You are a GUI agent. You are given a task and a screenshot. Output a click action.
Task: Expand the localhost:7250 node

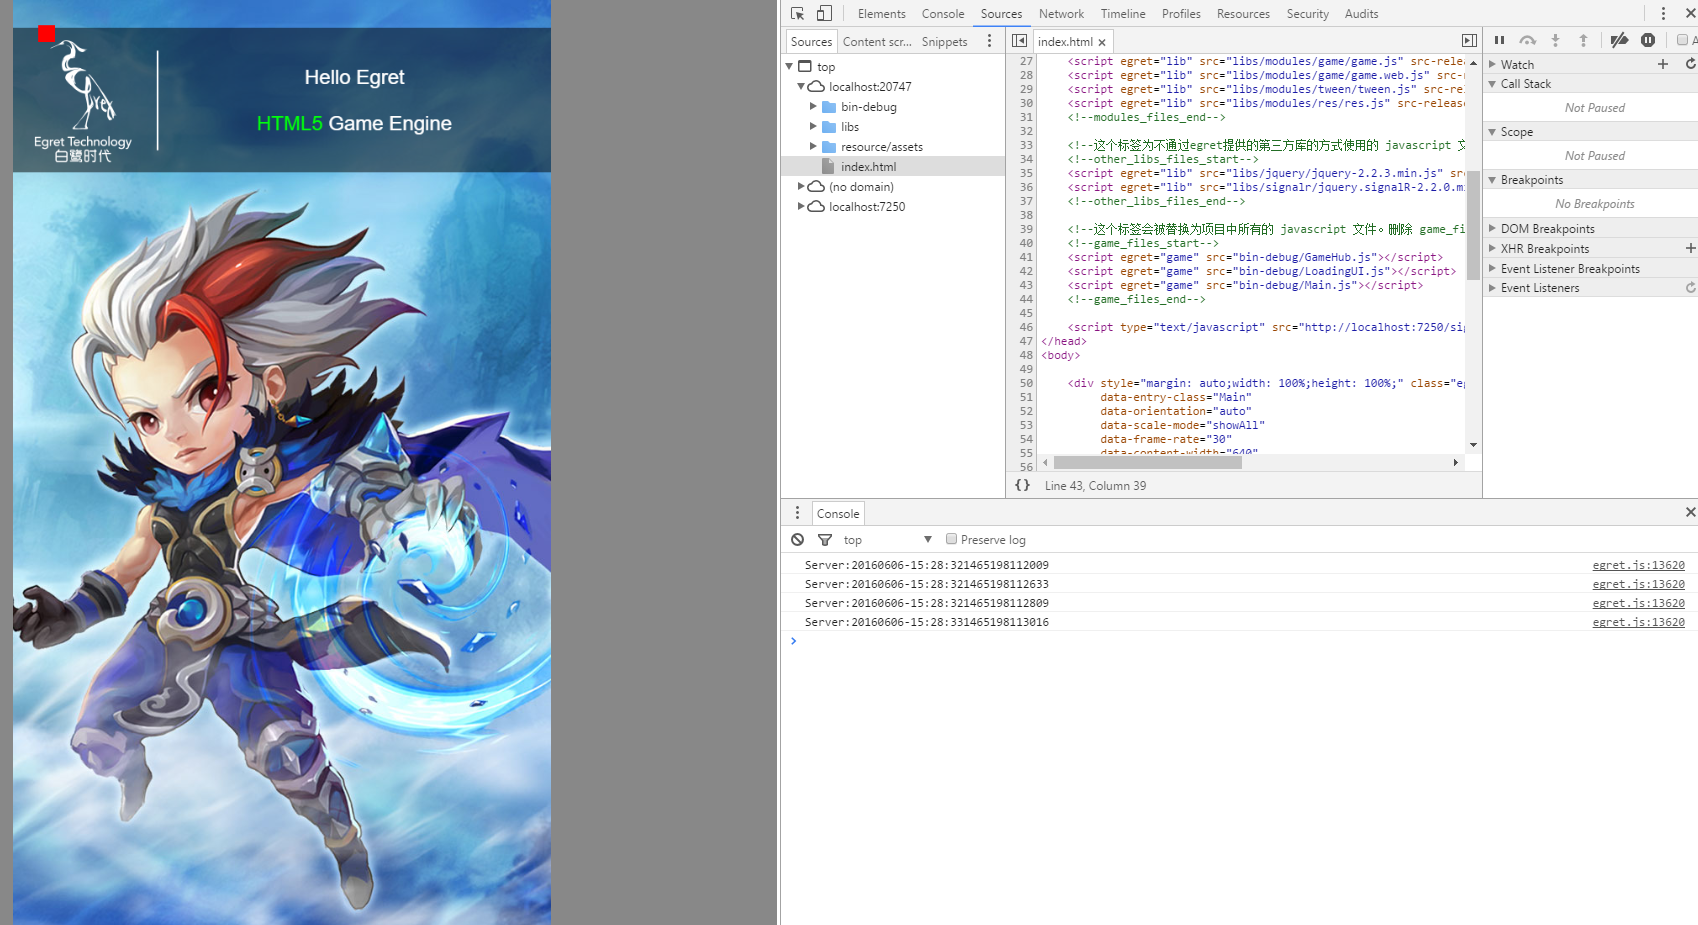[801, 207]
